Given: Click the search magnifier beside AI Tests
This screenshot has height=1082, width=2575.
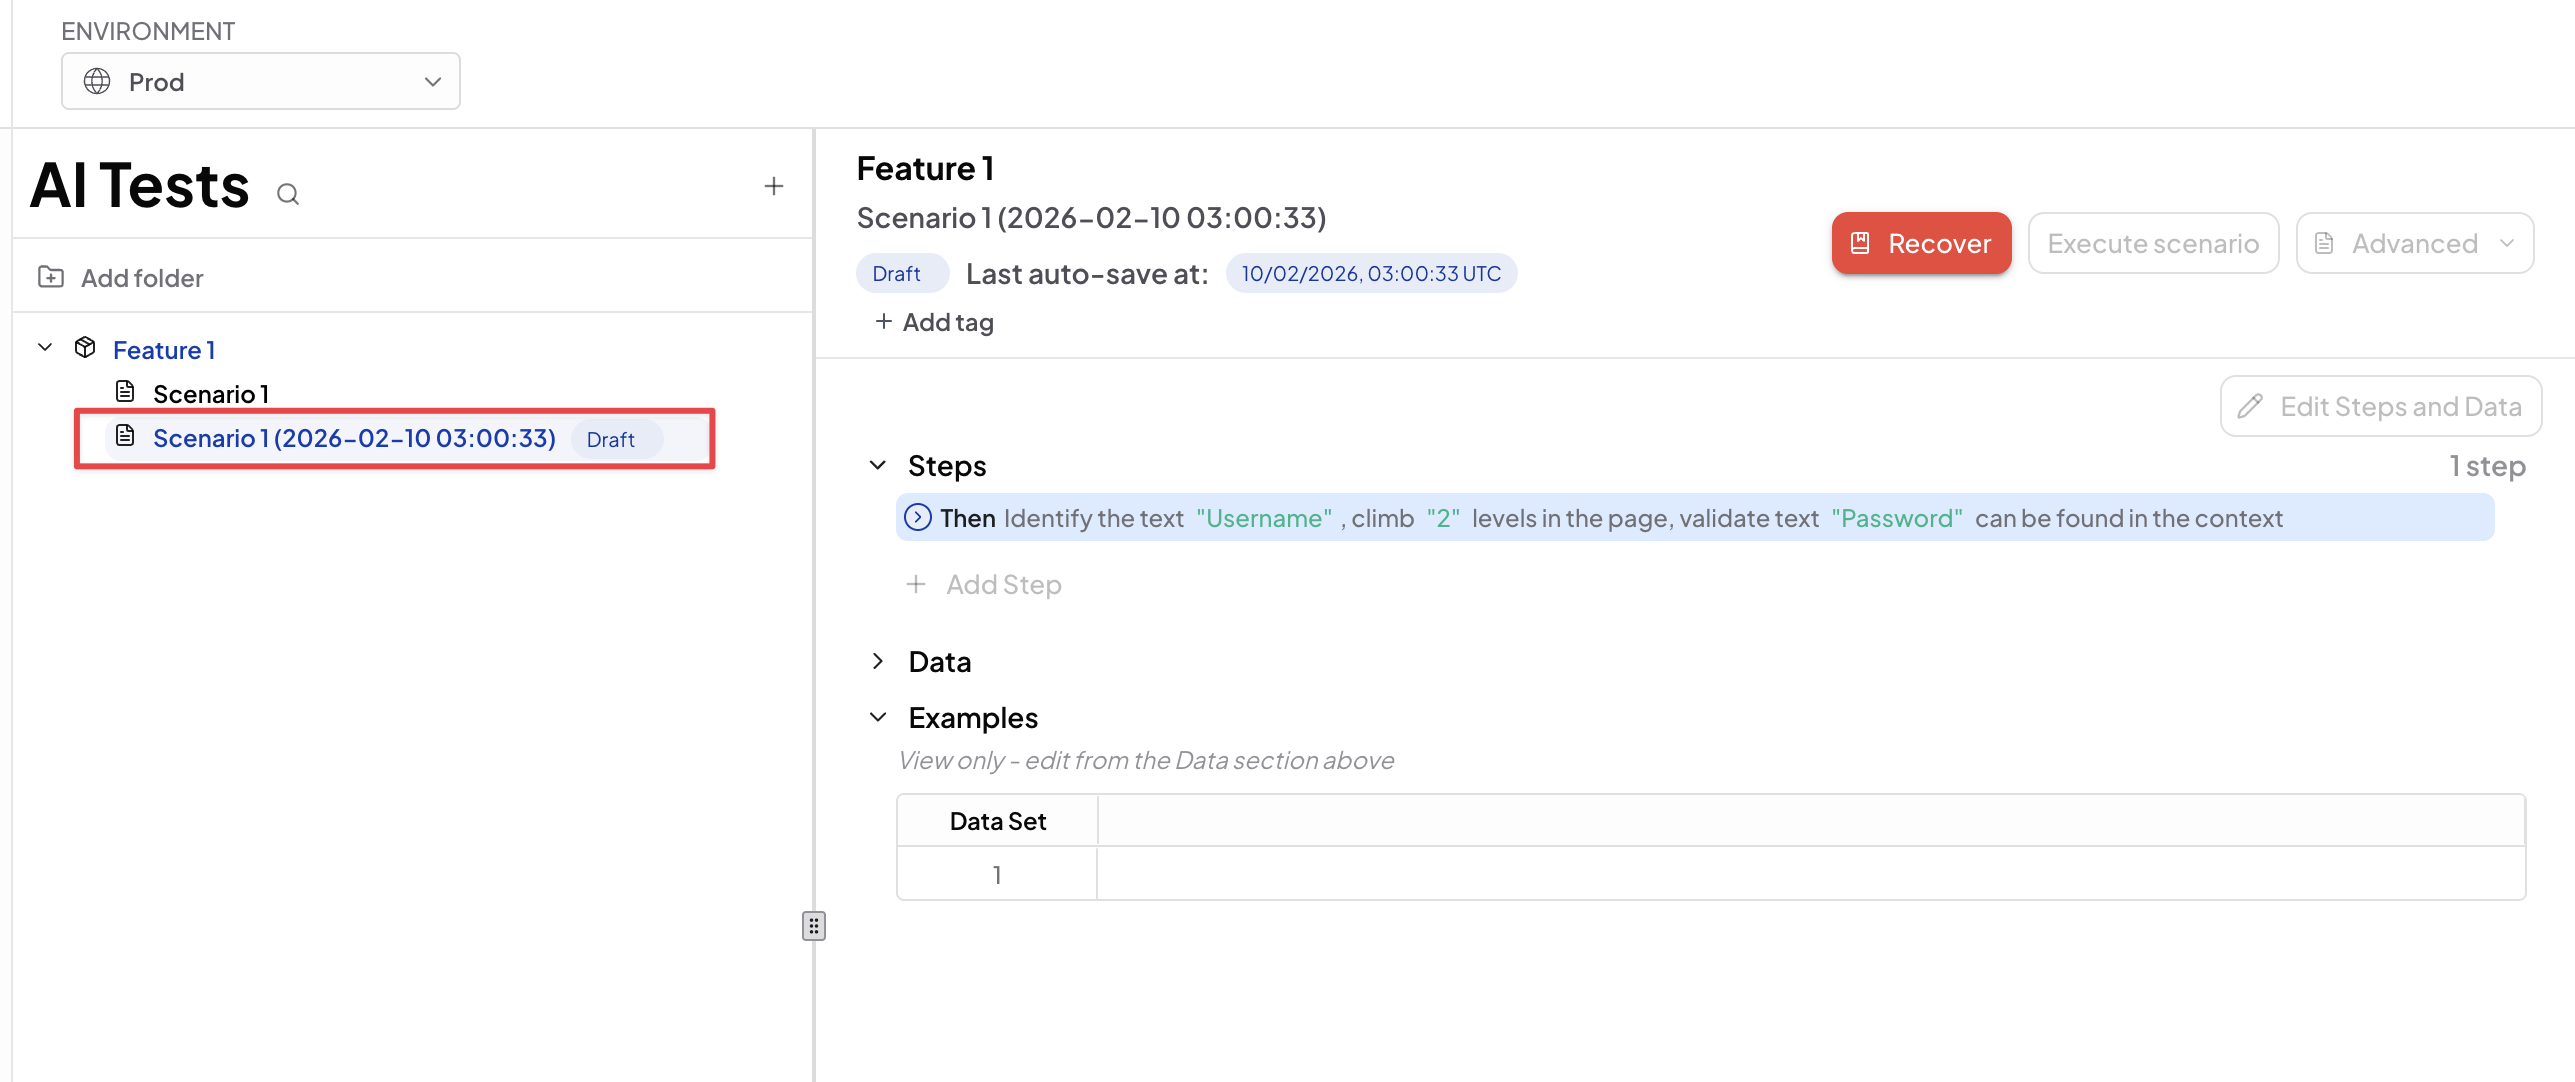Looking at the screenshot, I should (288, 194).
